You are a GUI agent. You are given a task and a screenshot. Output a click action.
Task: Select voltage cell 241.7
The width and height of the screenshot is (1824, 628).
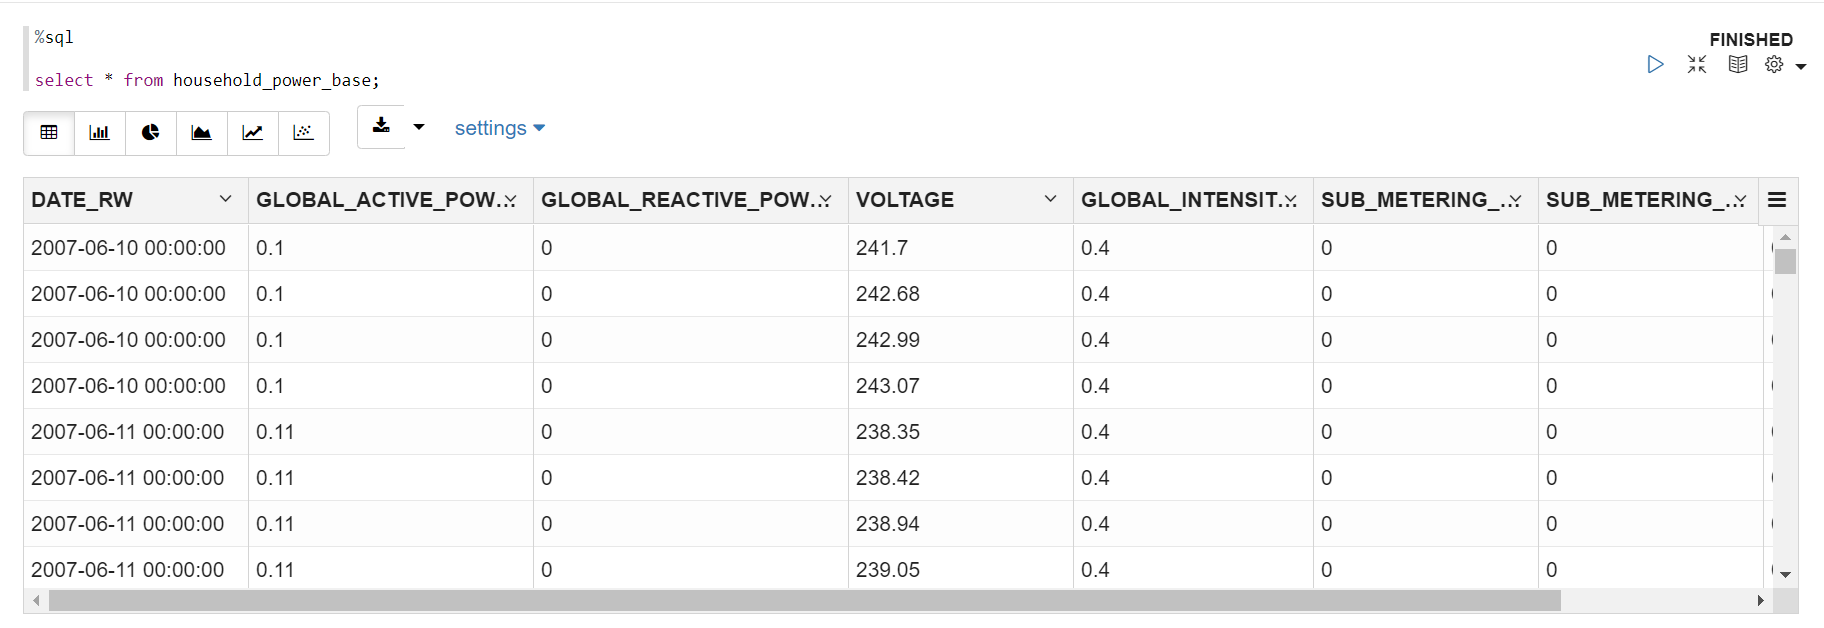pos(961,247)
